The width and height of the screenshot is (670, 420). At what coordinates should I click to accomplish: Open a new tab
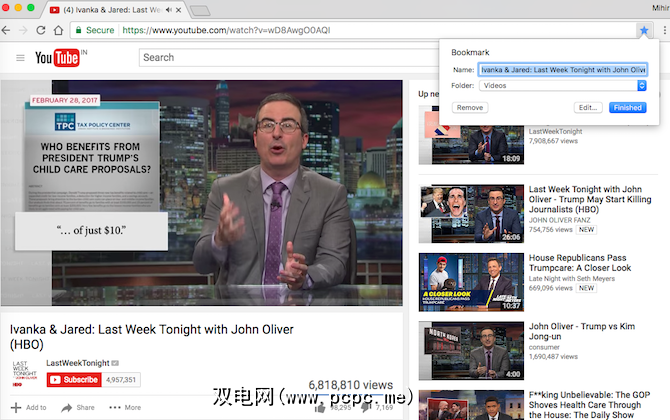click(x=200, y=11)
